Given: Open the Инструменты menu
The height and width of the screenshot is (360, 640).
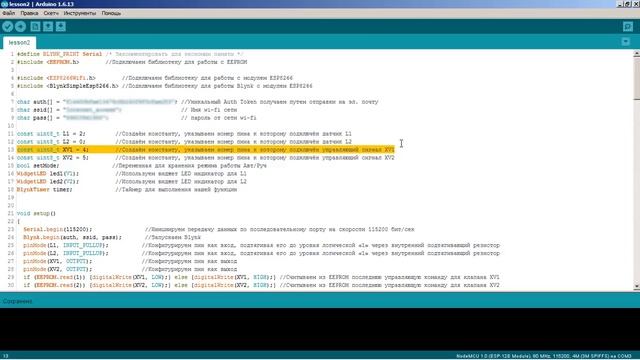Looking at the screenshot, I should [x=80, y=13].
